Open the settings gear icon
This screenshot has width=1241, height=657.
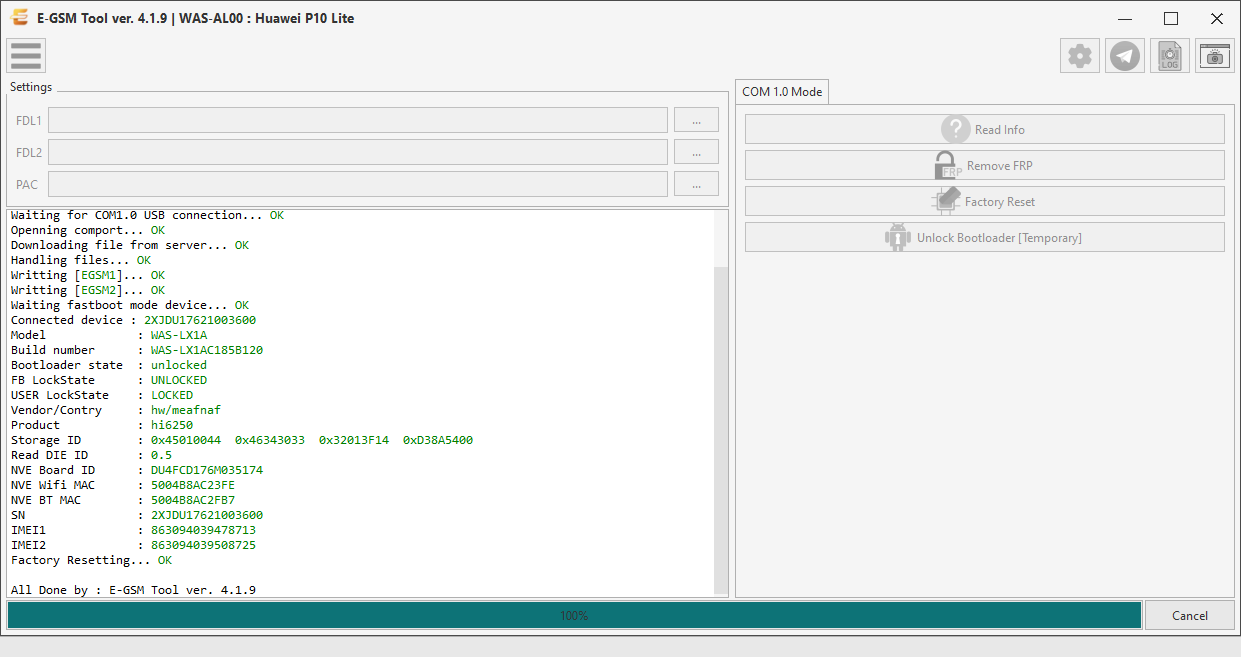[x=1080, y=56]
